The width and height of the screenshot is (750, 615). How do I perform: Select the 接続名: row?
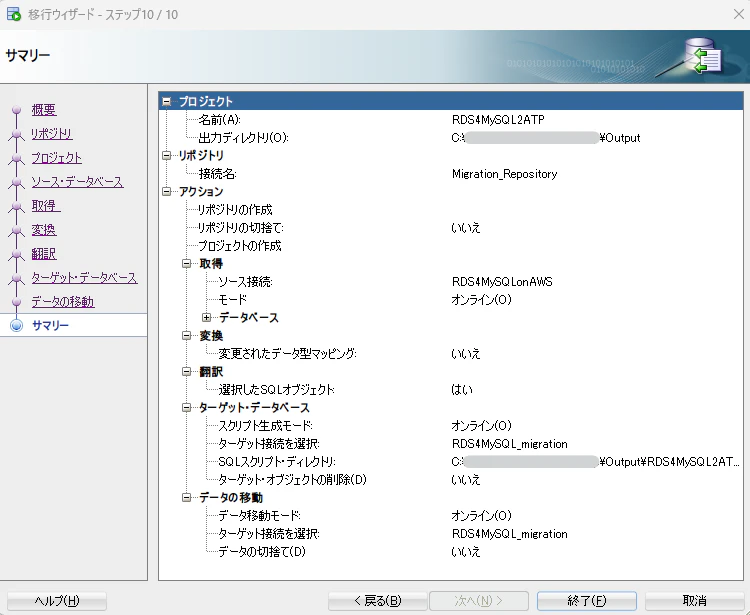(x=451, y=174)
